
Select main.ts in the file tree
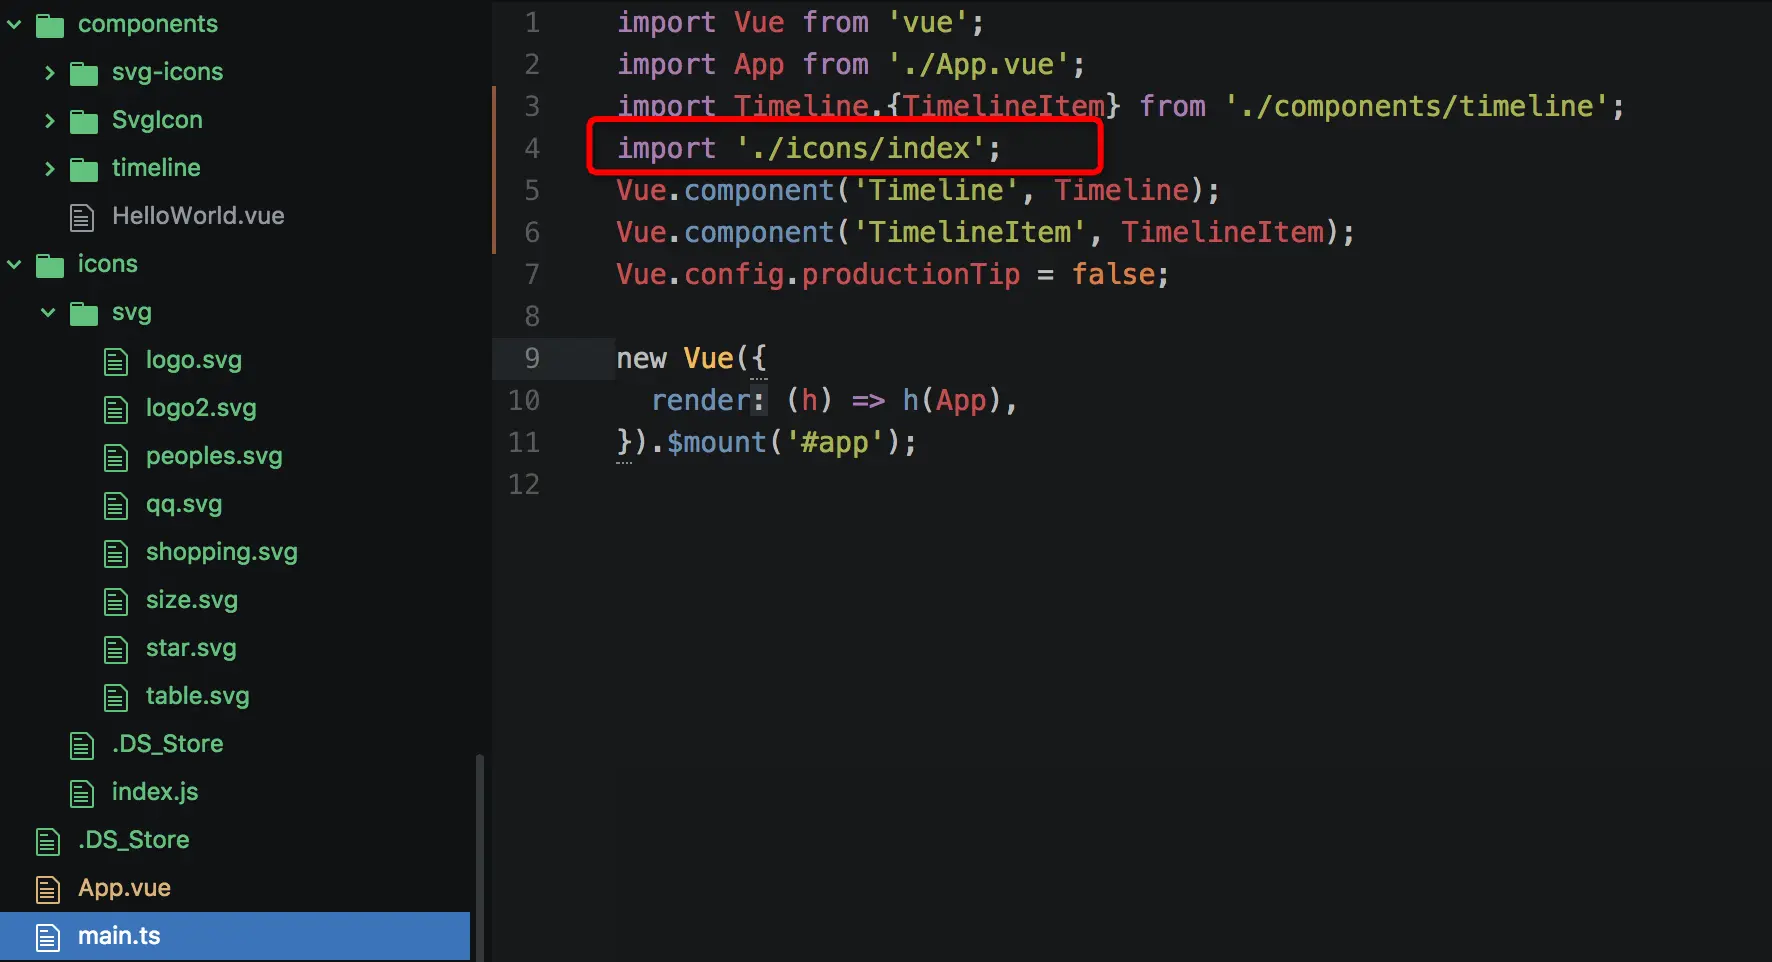pyautogui.click(x=235, y=936)
